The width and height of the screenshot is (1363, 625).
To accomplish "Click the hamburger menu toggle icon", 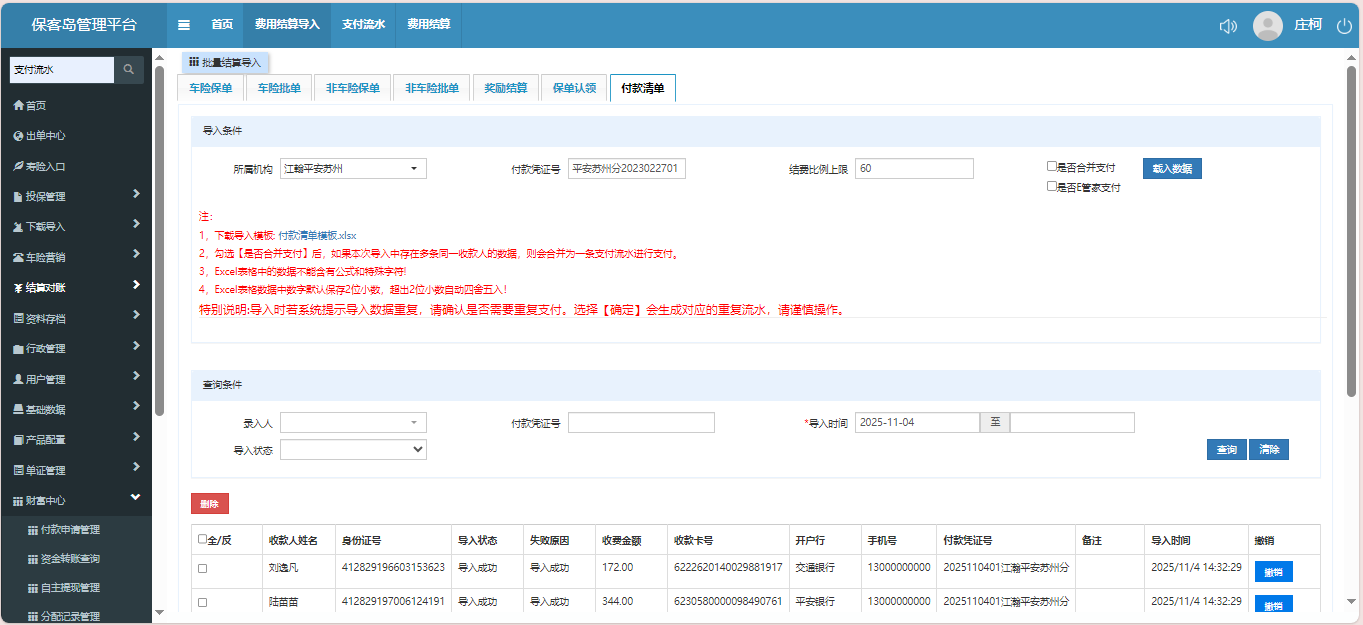I will tap(184, 25).
